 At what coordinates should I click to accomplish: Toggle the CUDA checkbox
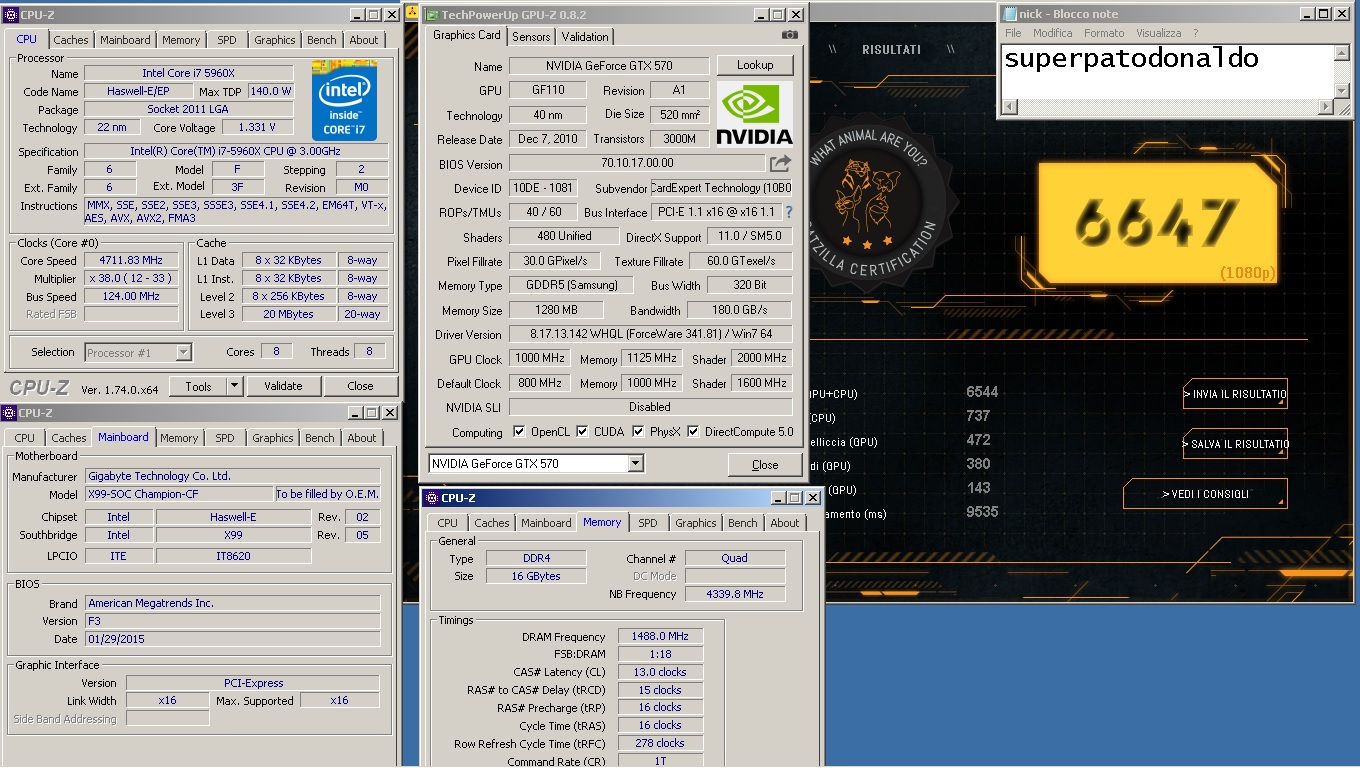(x=582, y=432)
